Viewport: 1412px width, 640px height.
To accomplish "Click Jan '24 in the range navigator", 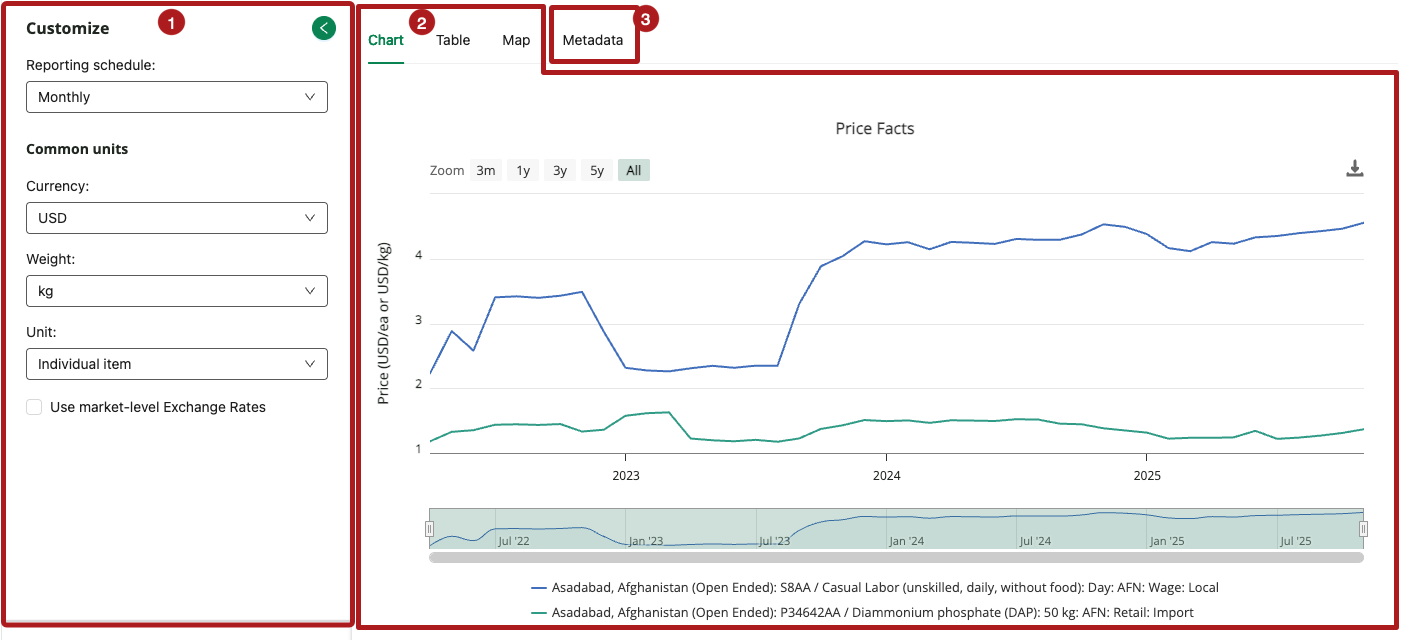I will (x=906, y=541).
